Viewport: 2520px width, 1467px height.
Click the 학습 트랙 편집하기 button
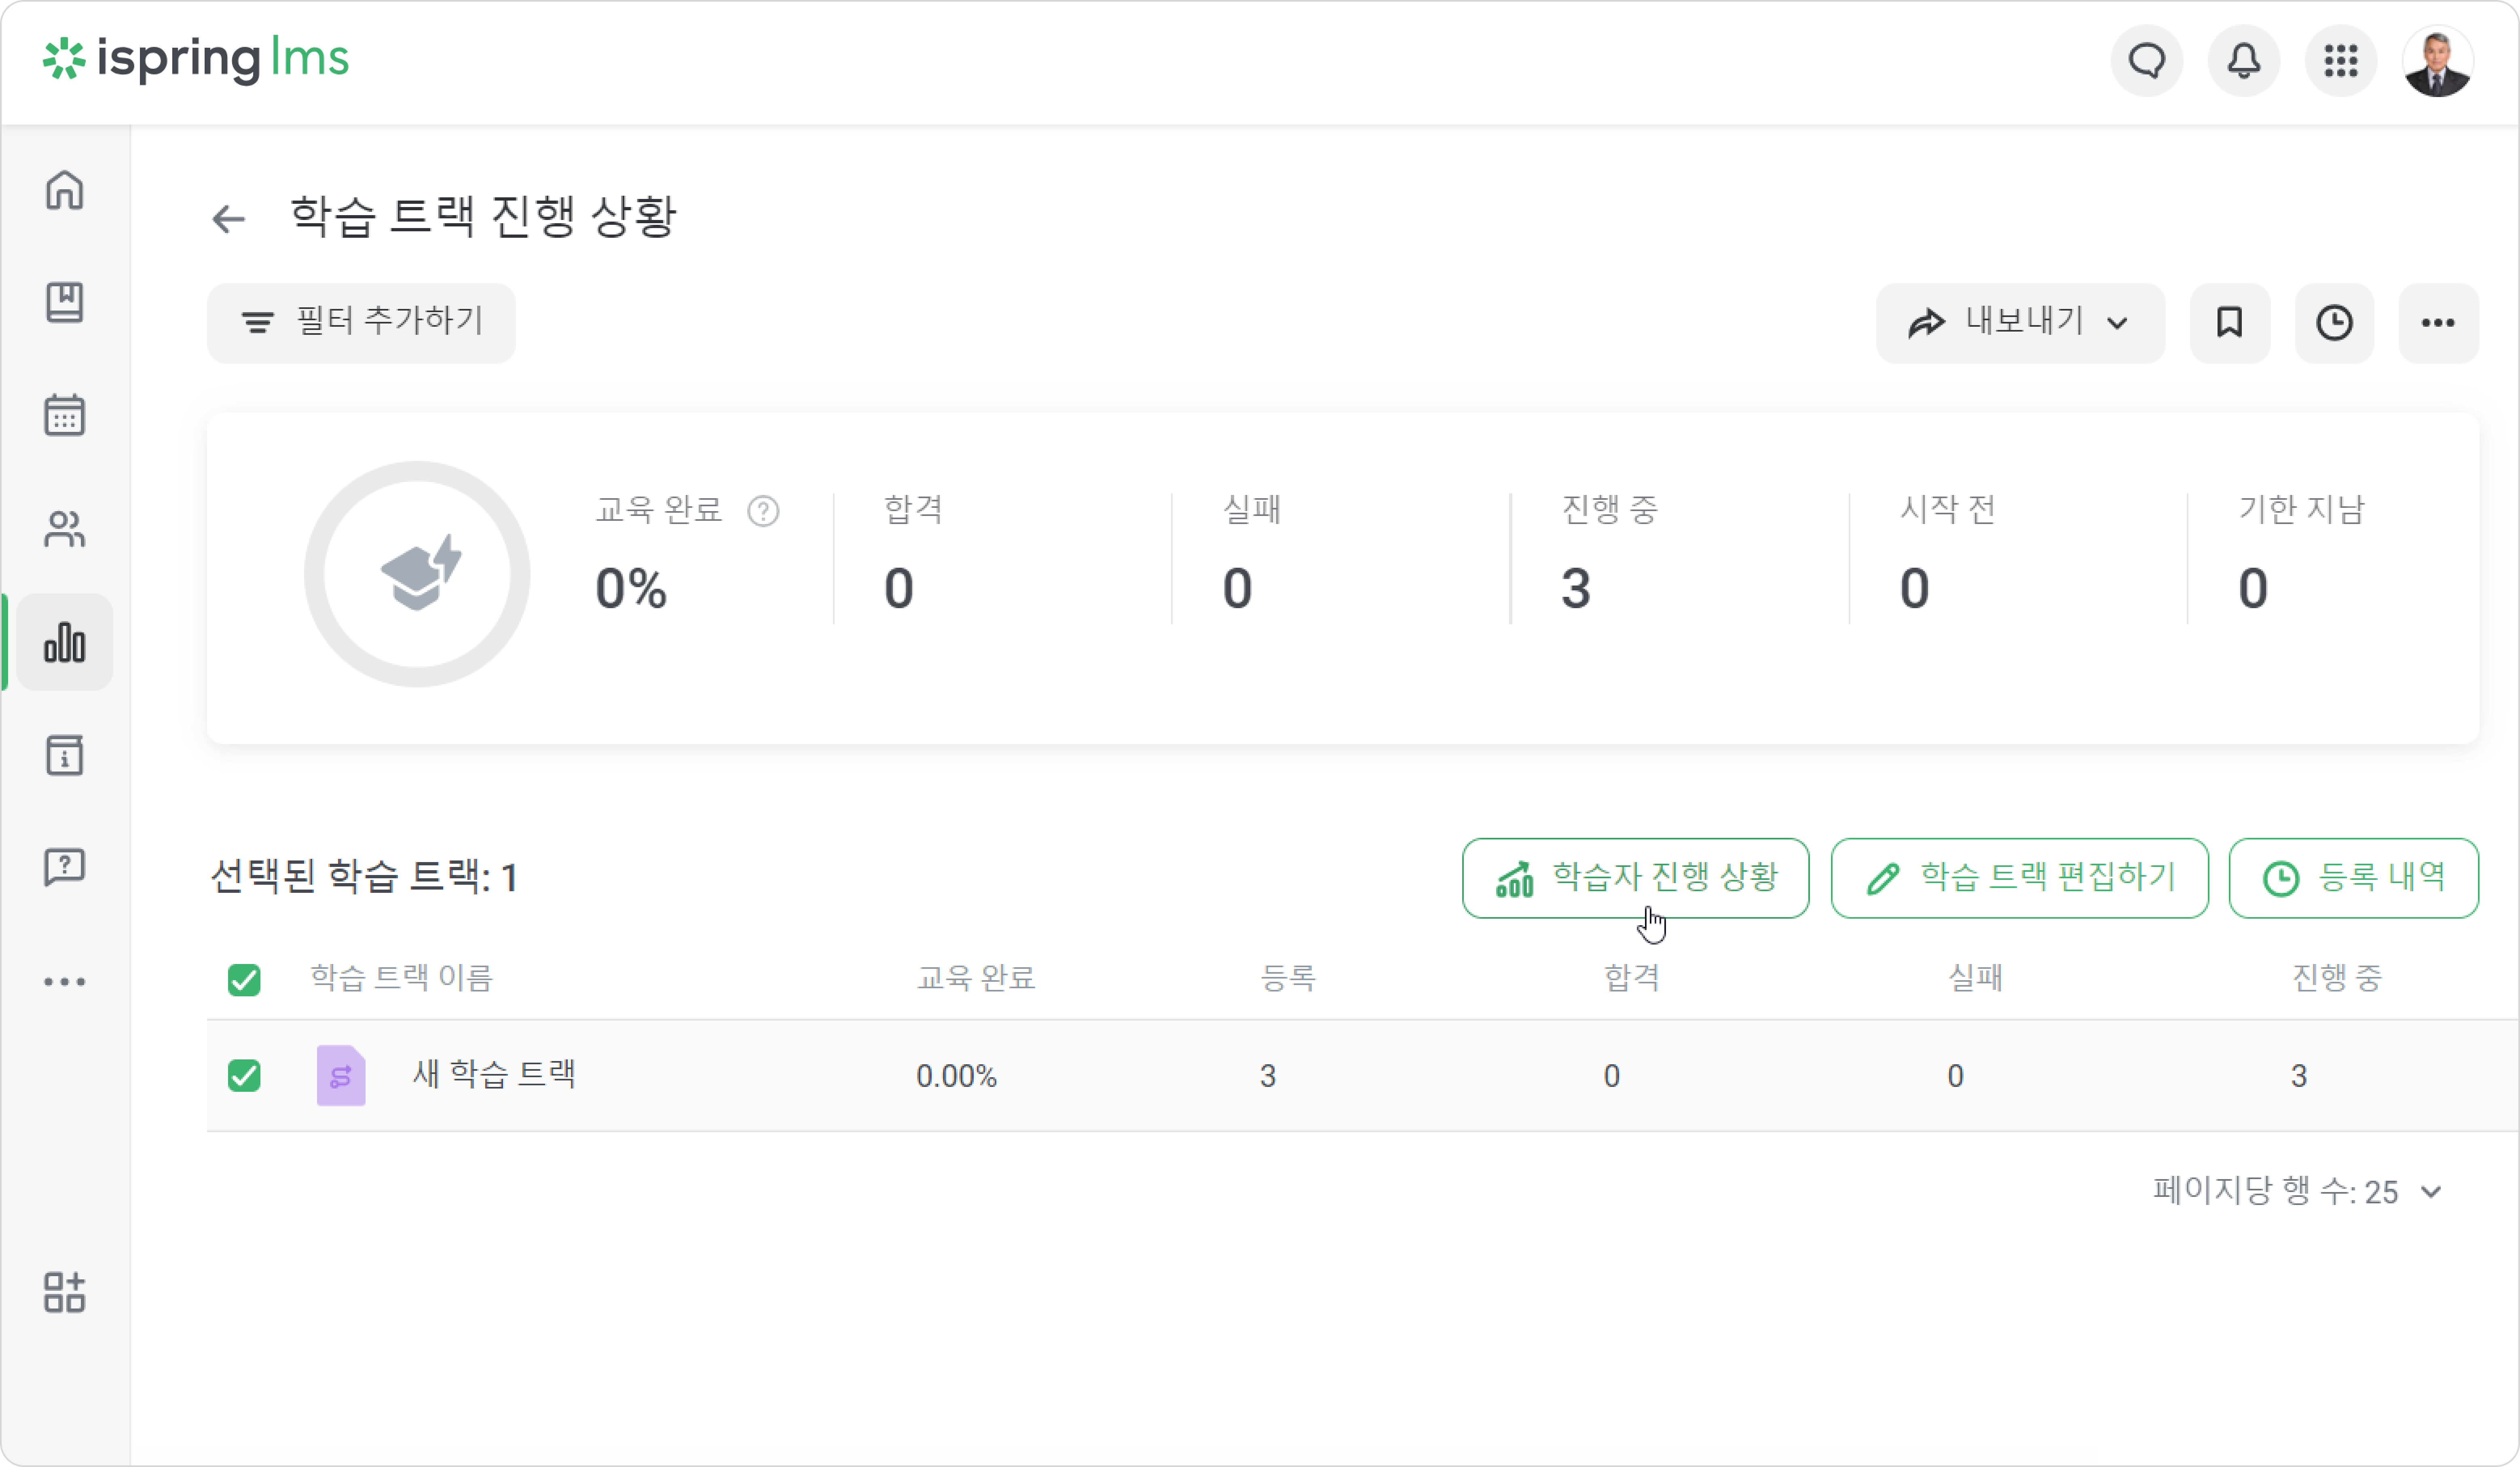(x=2019, y=878)
